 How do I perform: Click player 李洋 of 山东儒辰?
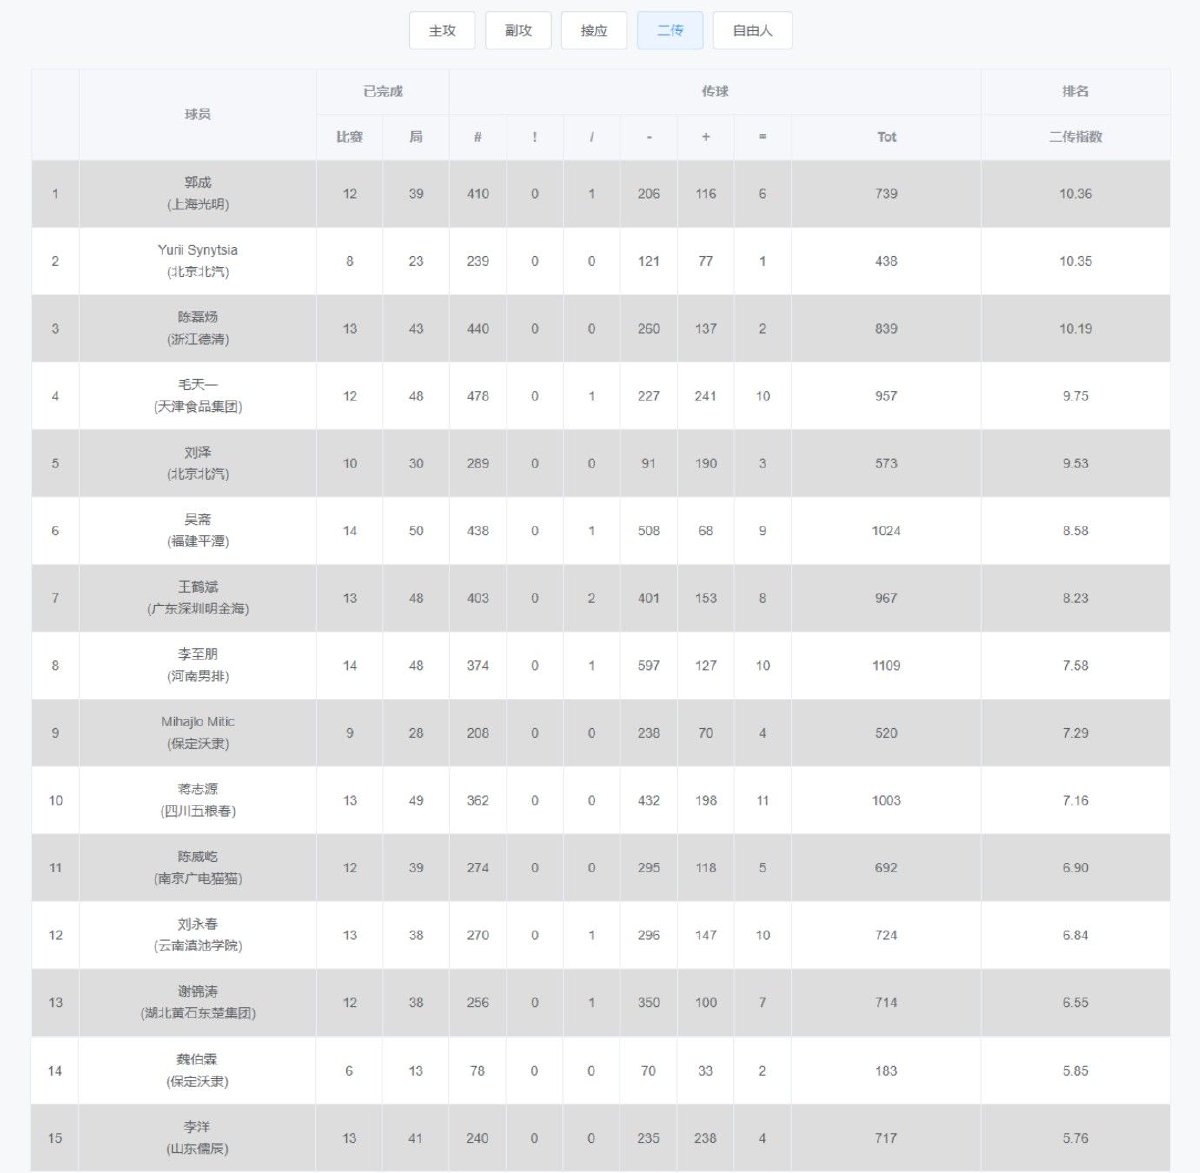pos(198,1138)
